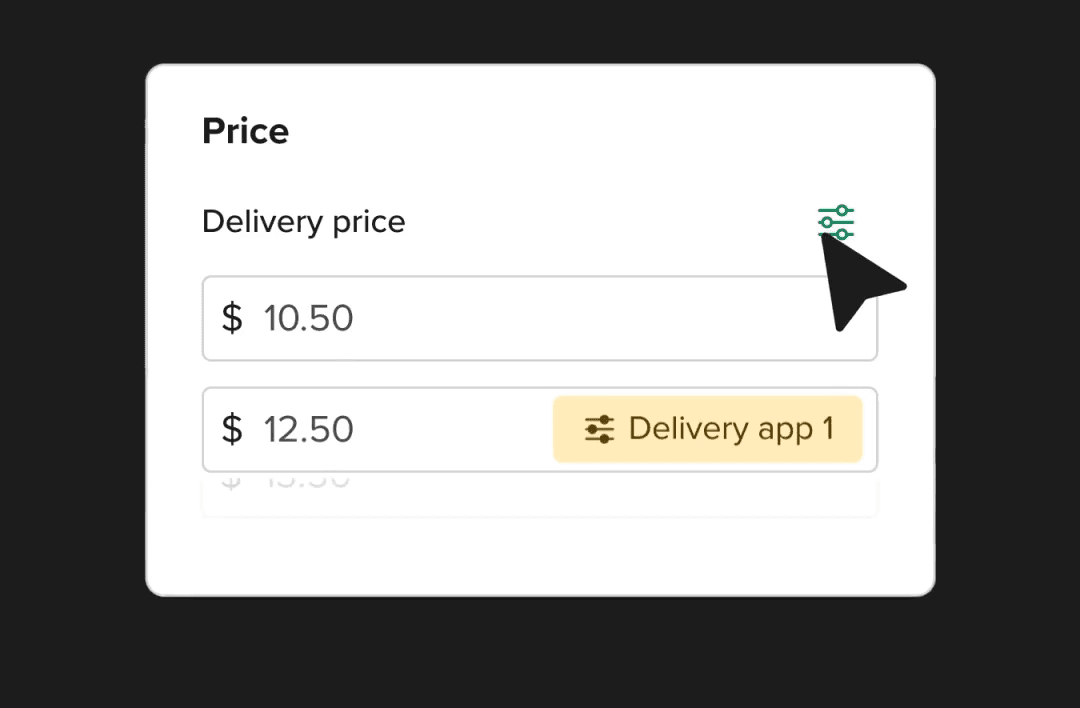The image size is (1080, 708).
Task: Select the Price section heading
Action: coord(245,130)
